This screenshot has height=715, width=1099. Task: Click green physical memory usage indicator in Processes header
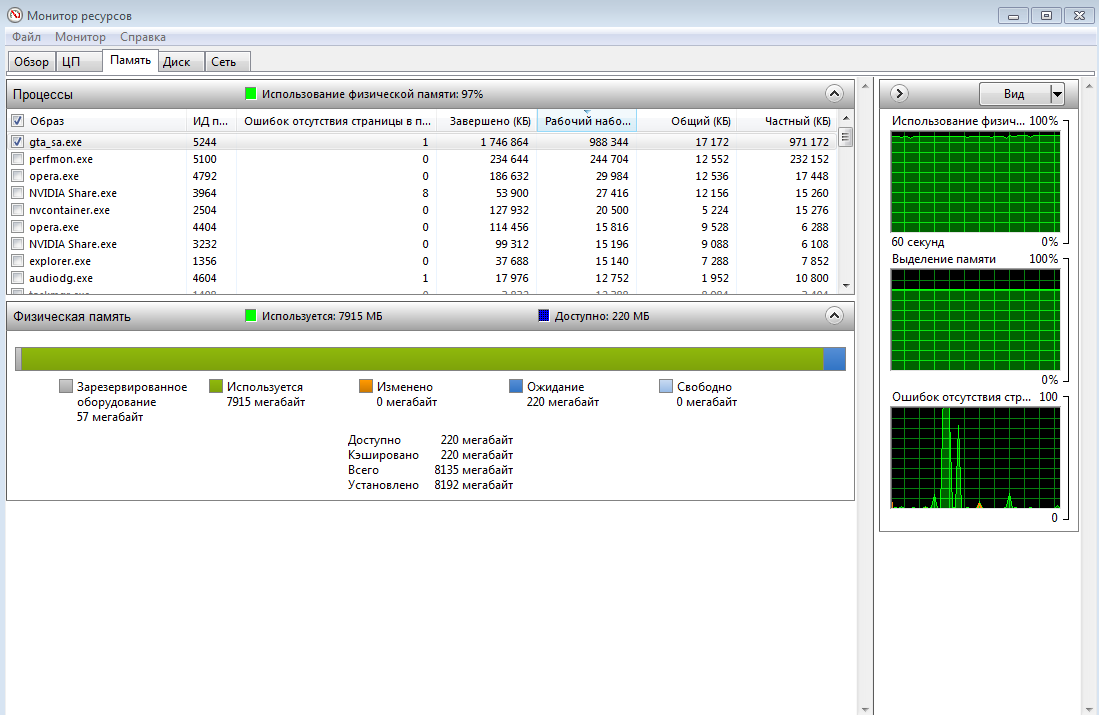click(251, 94)
